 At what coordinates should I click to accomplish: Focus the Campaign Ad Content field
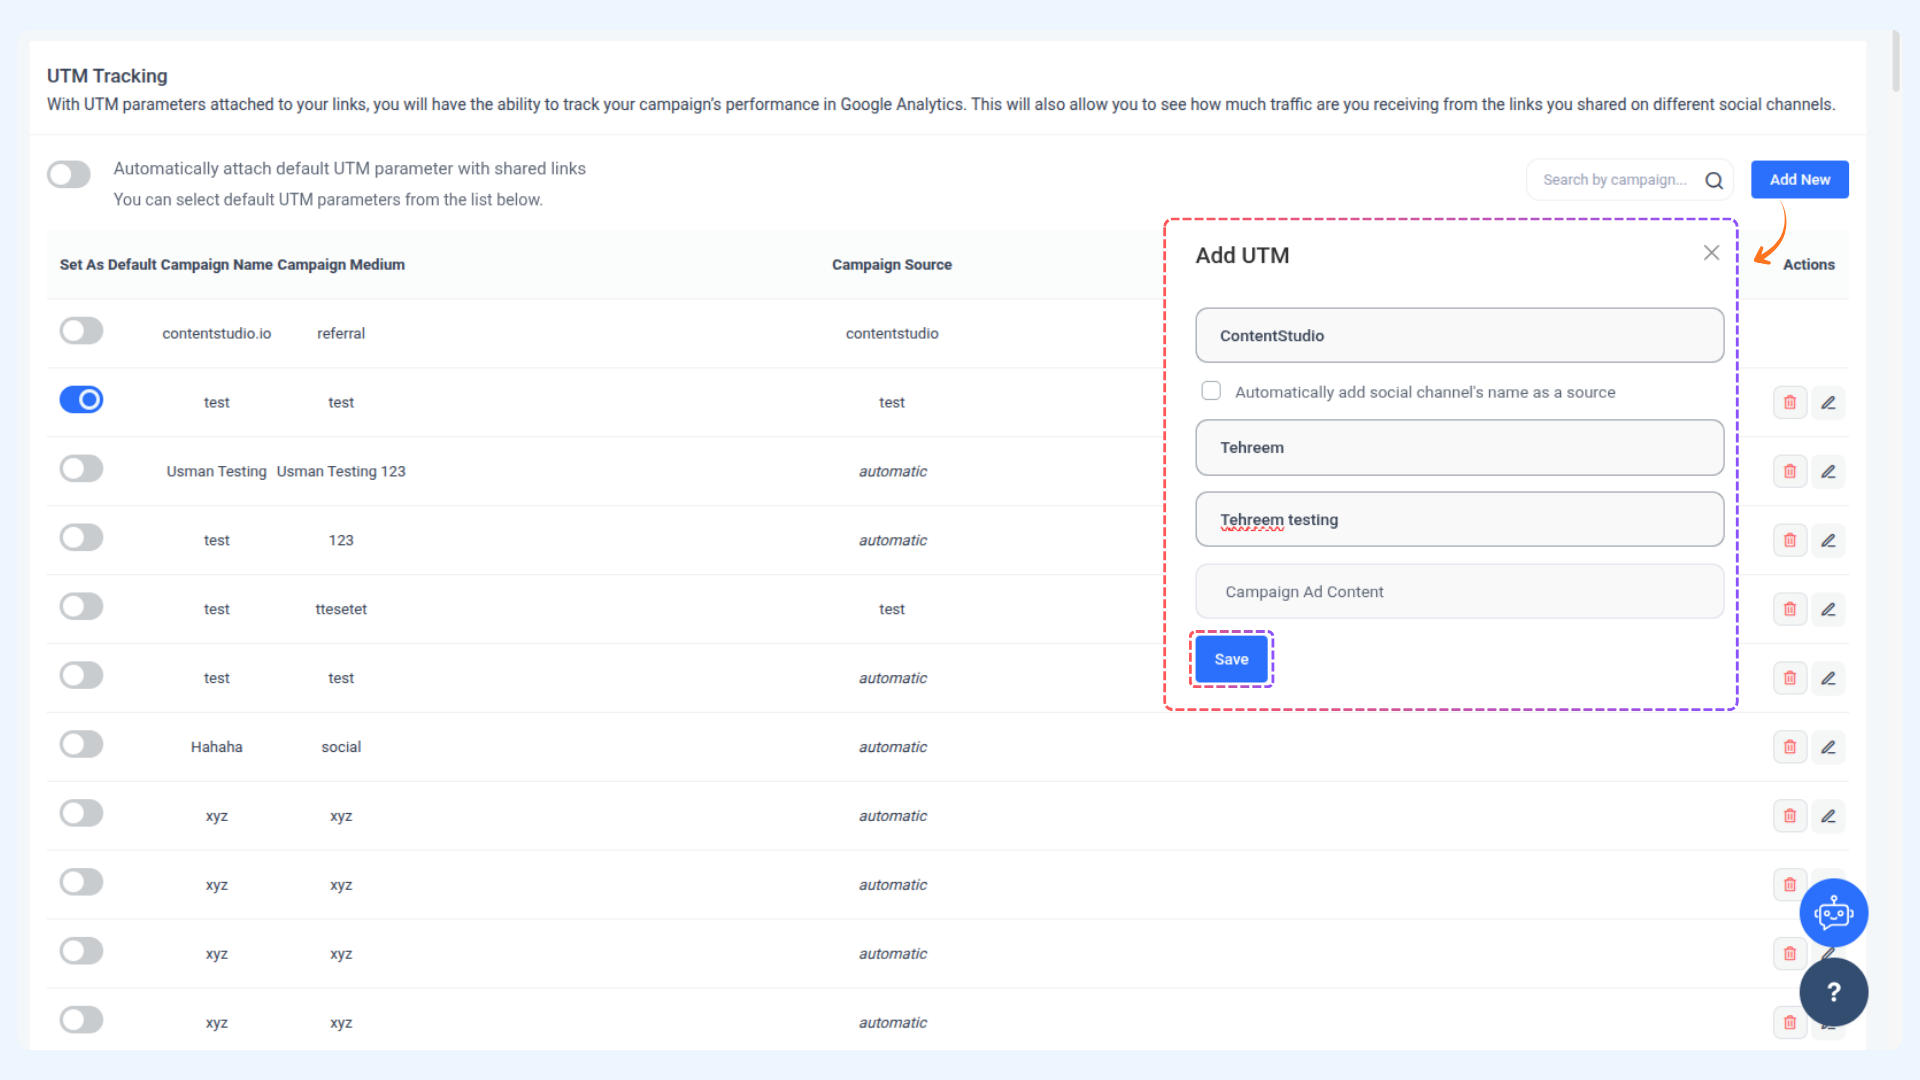coord(1459,592)
